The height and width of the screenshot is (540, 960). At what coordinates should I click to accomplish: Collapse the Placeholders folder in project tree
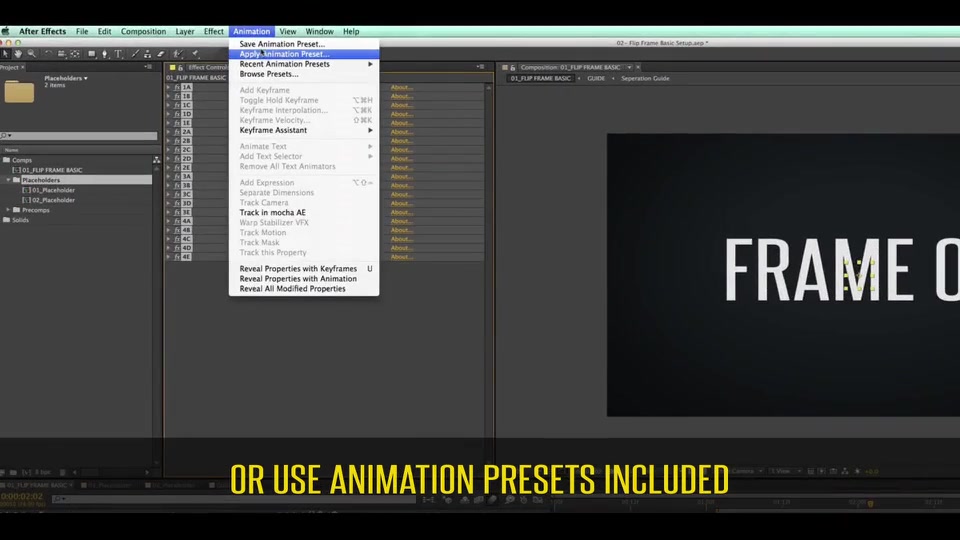9,180
